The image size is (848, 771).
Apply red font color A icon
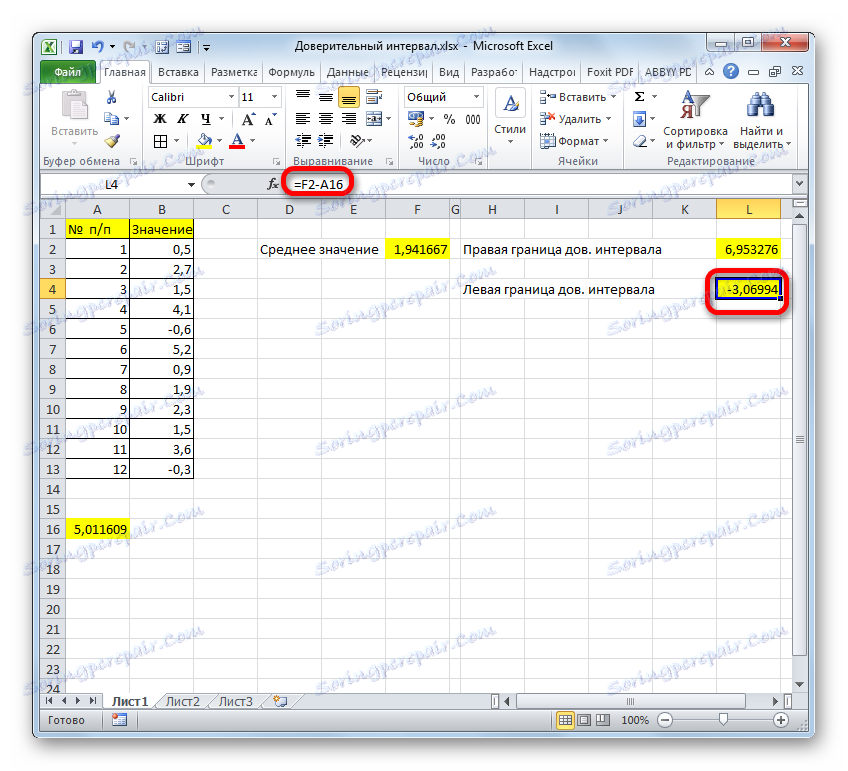237,141
